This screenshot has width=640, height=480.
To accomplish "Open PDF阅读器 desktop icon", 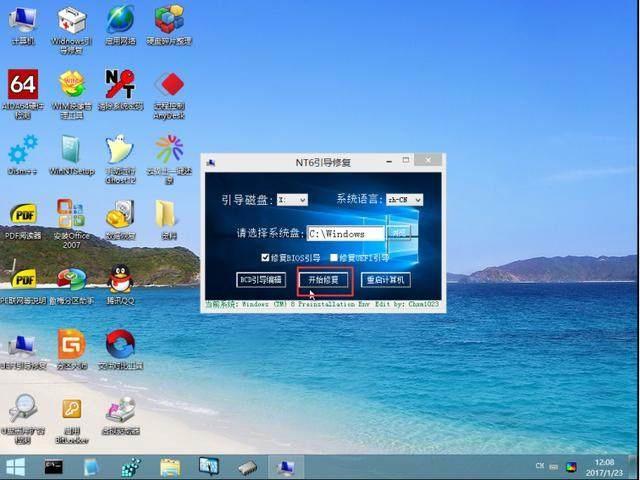I will pyautogui.click(x=23, y=220).
